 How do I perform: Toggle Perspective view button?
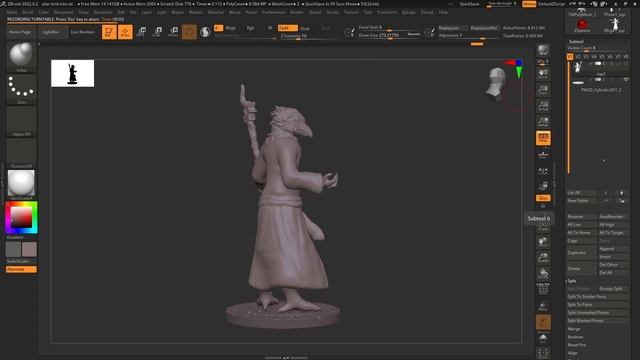tap(543, 138)
